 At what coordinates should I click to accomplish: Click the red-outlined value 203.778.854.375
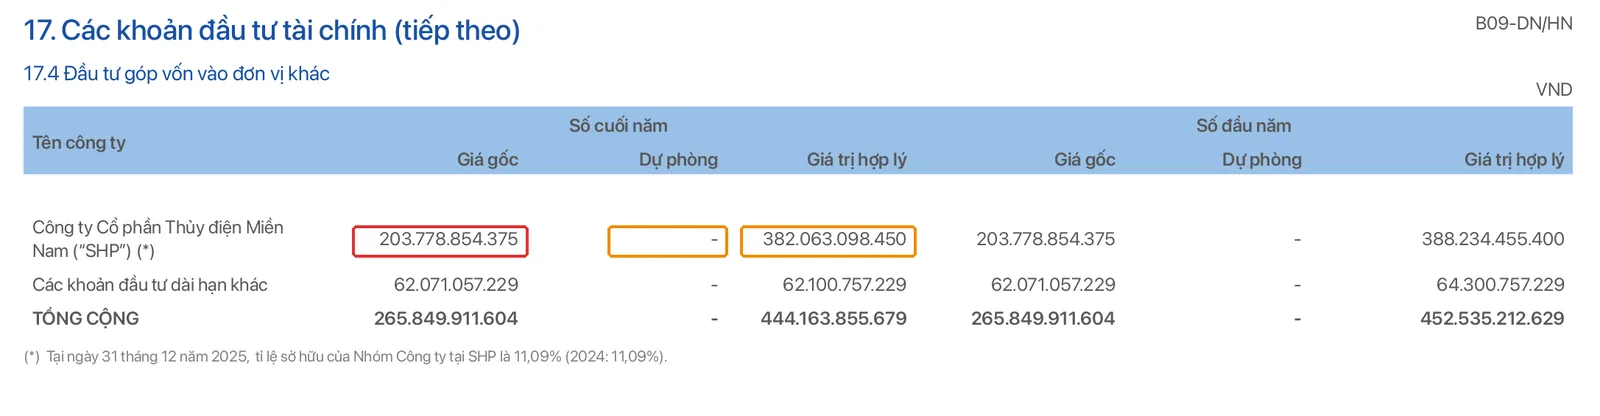[x=440, y=241]
